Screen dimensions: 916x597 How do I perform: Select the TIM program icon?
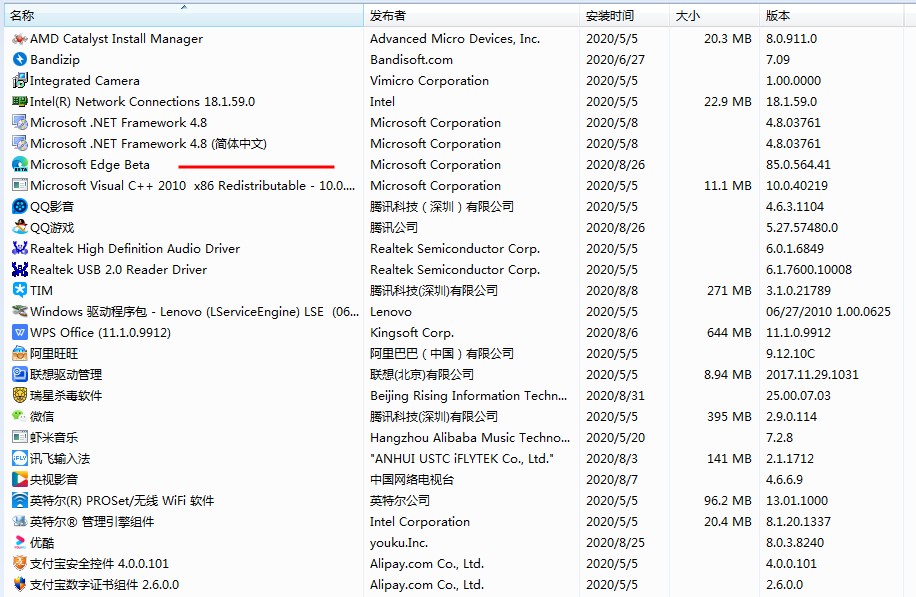tap(20, 290)
